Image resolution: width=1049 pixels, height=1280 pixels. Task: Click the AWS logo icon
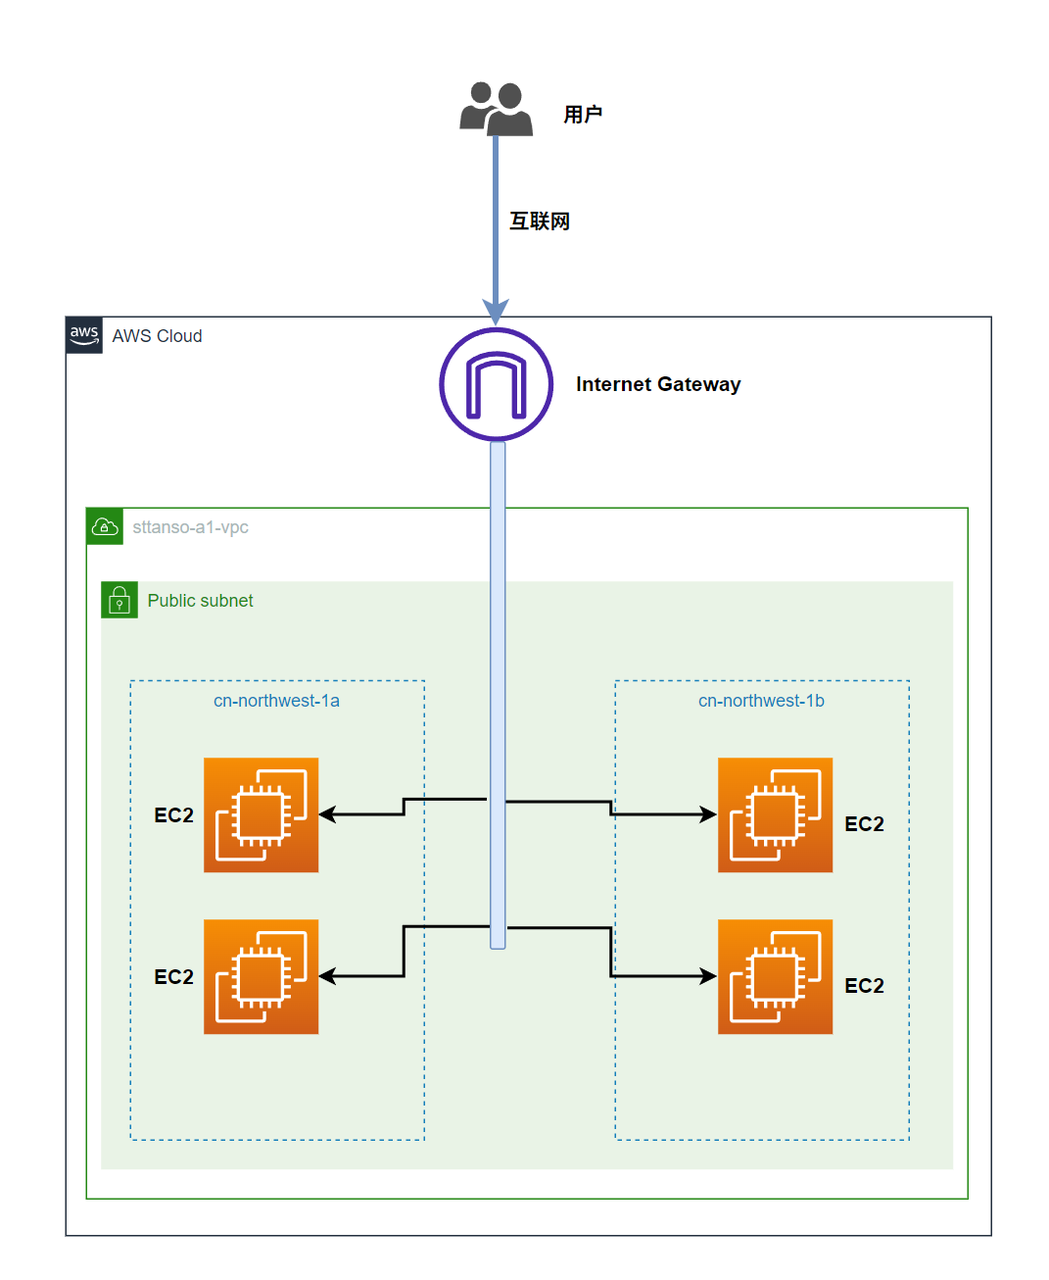pos(84,336)
